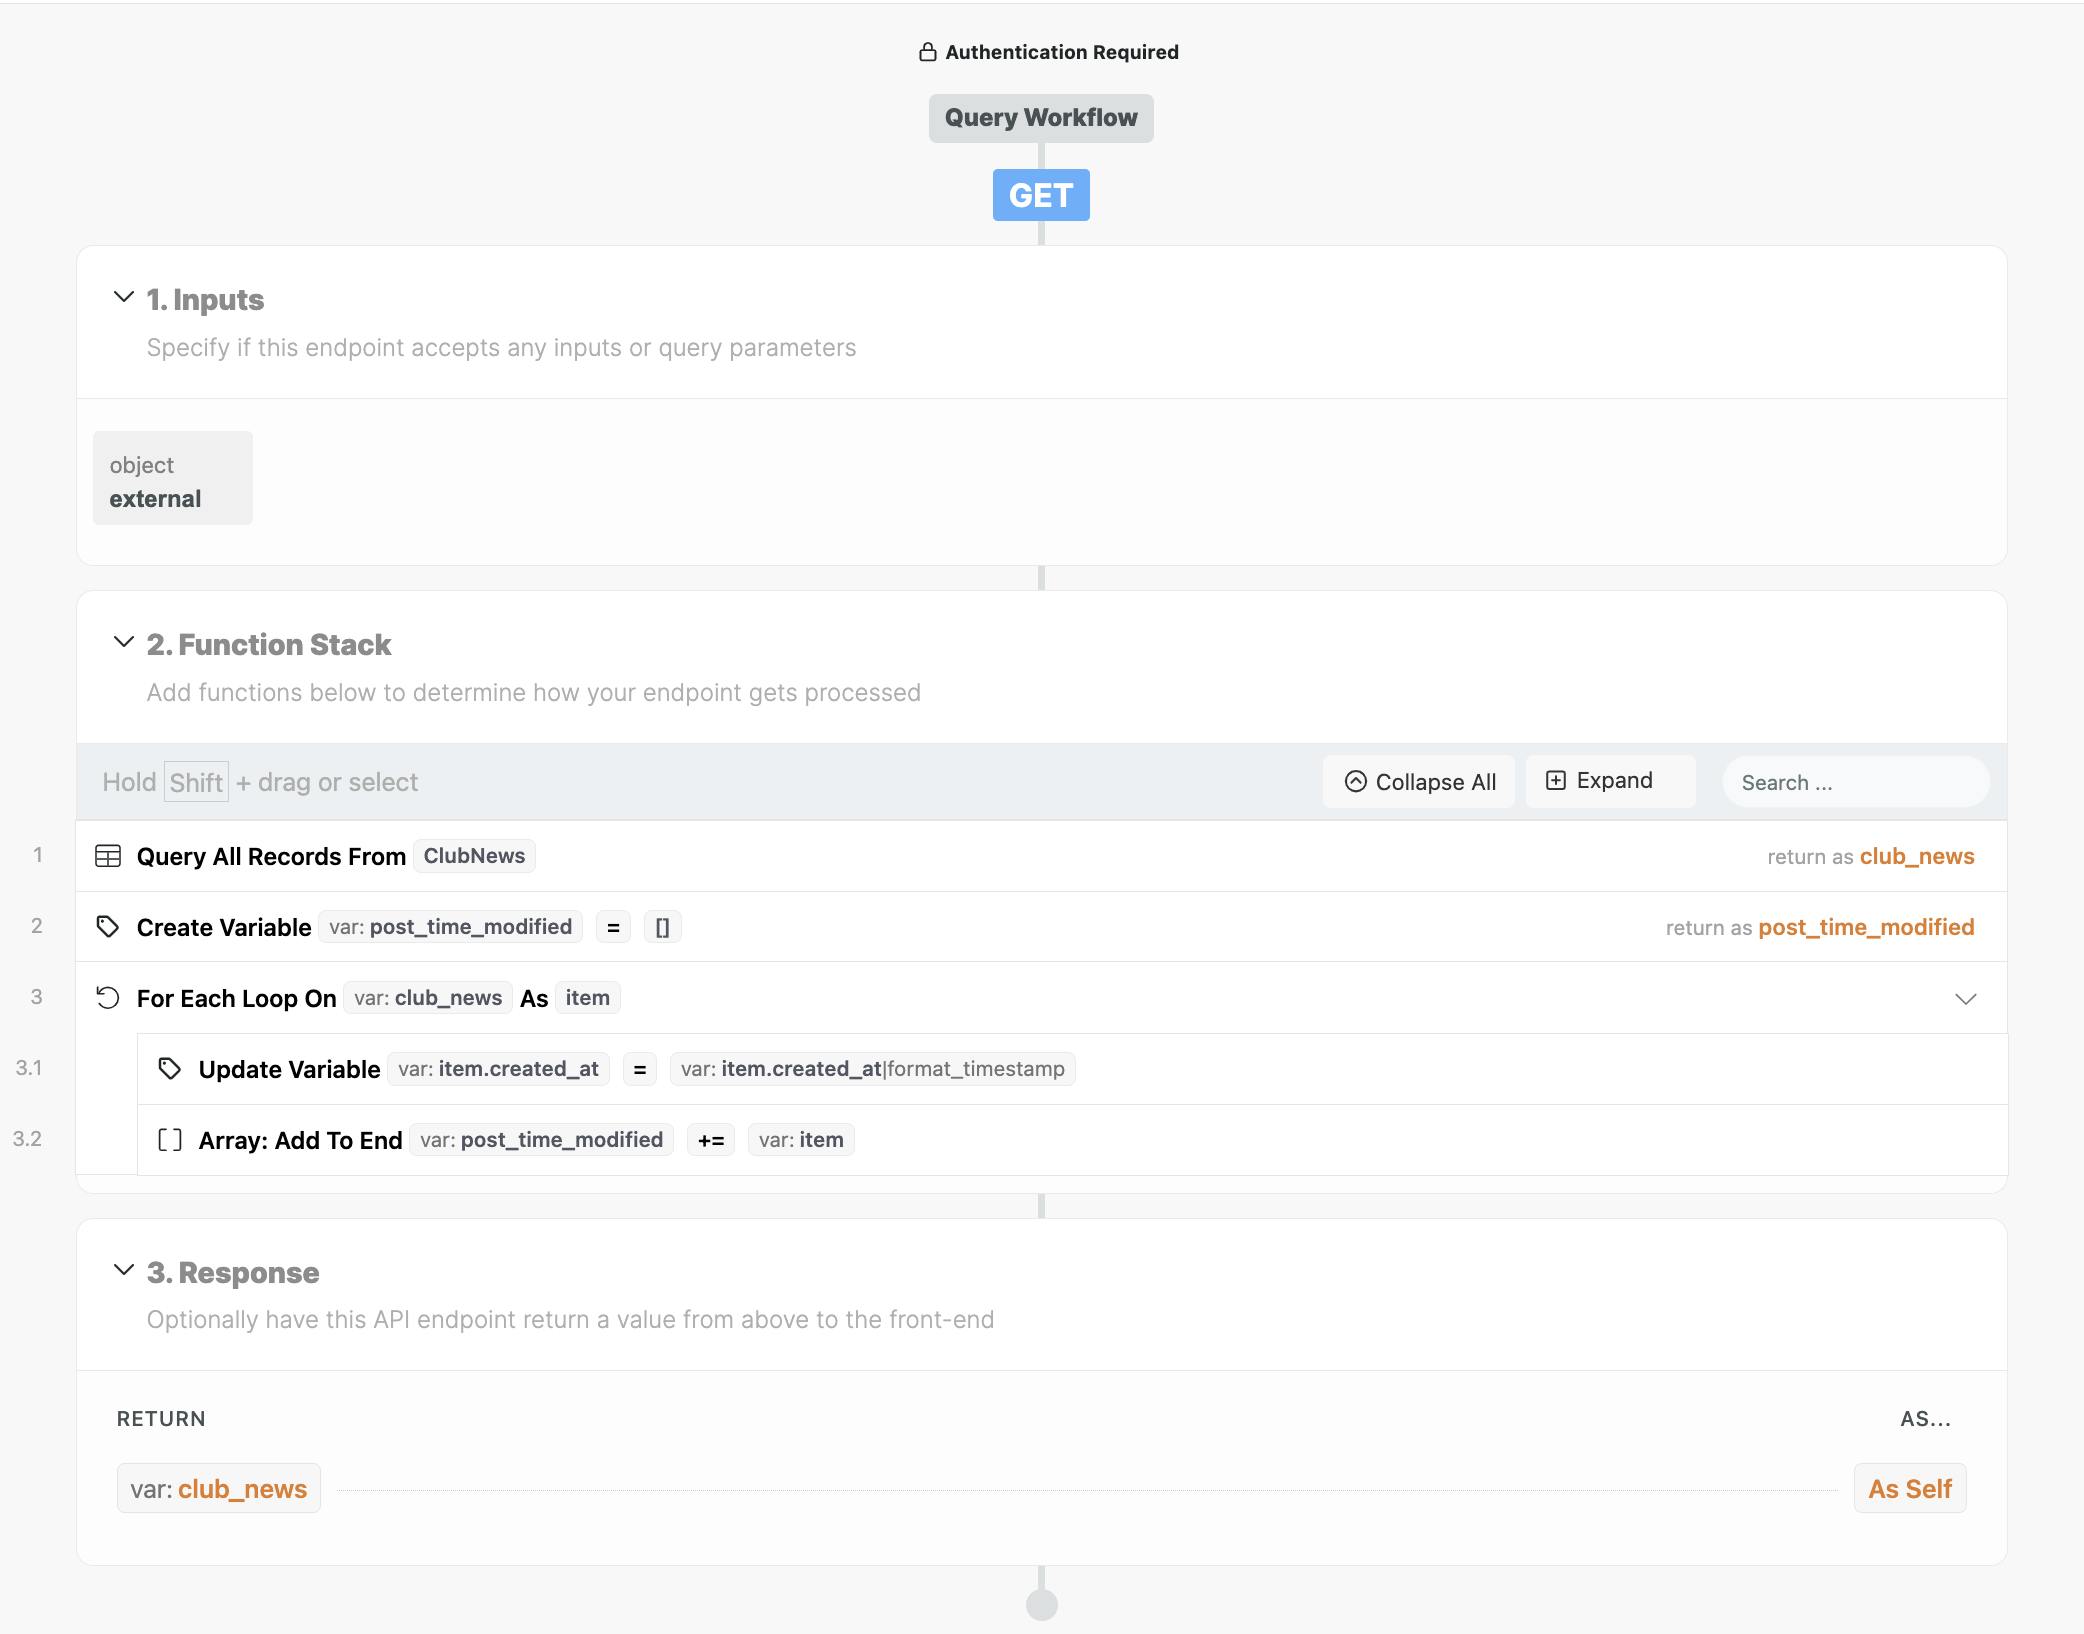Focus the function stack Search field
The height and width of the screenshot is (1634, 2084).
click(x=1855, y=782)
